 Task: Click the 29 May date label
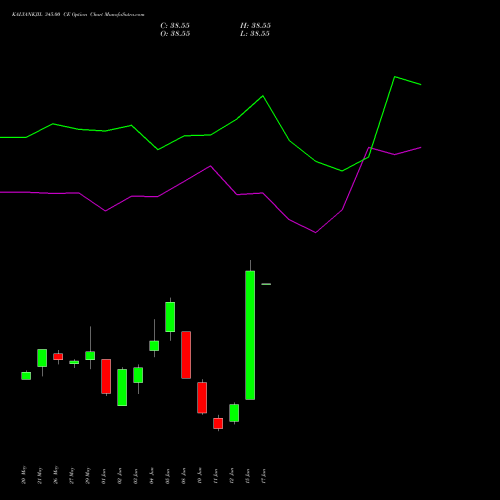(x=88, y=475)
